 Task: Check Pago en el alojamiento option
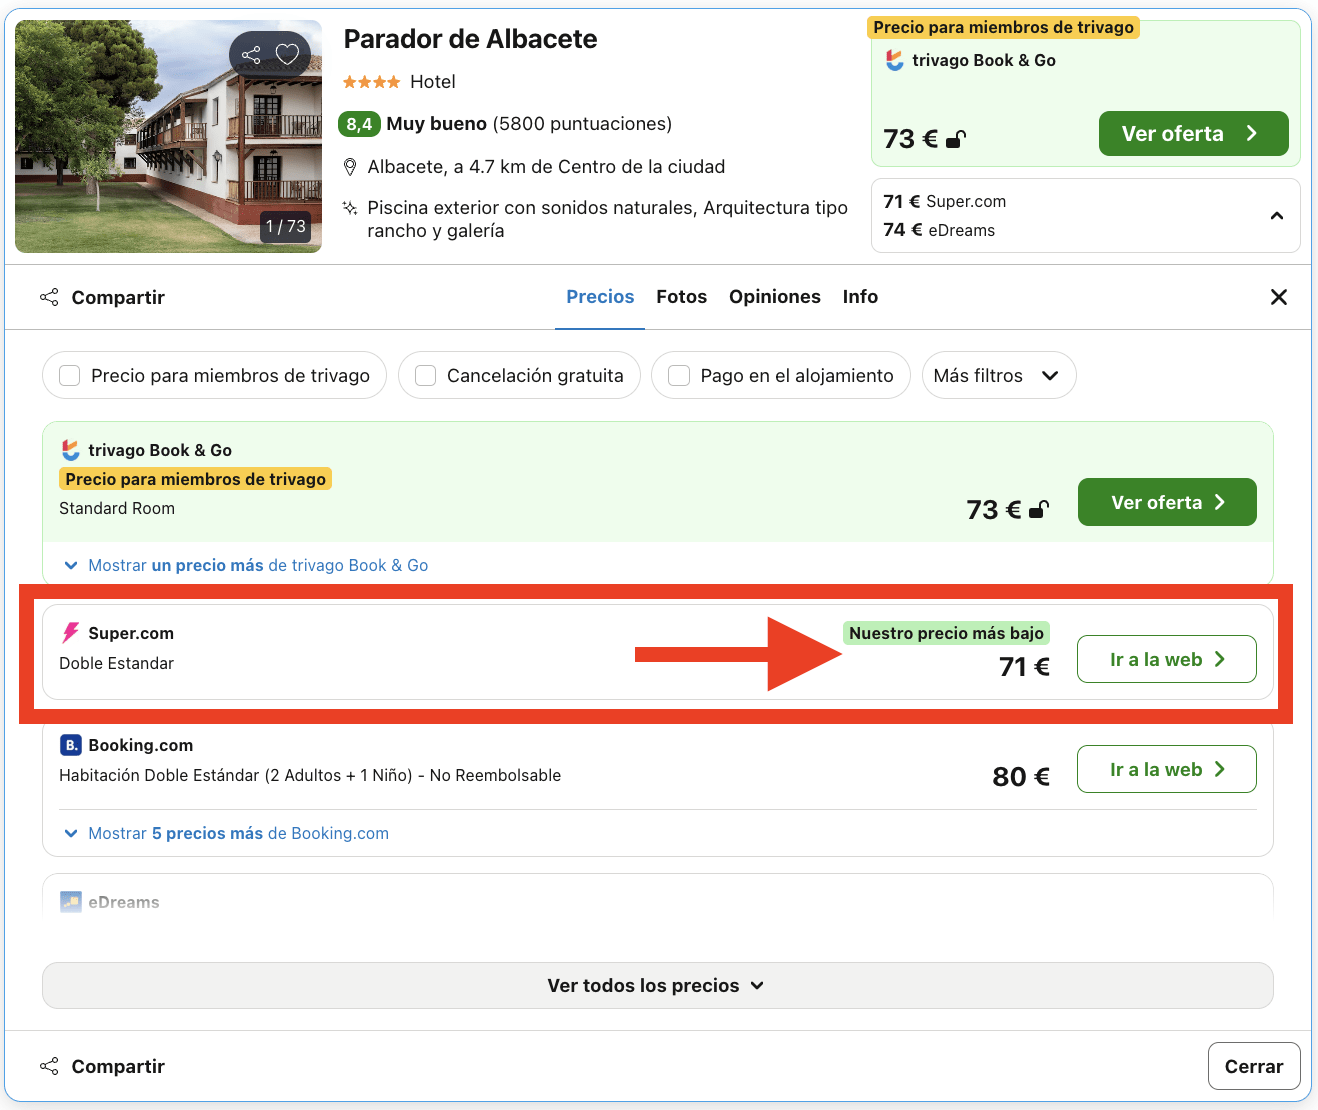(679, 375)
